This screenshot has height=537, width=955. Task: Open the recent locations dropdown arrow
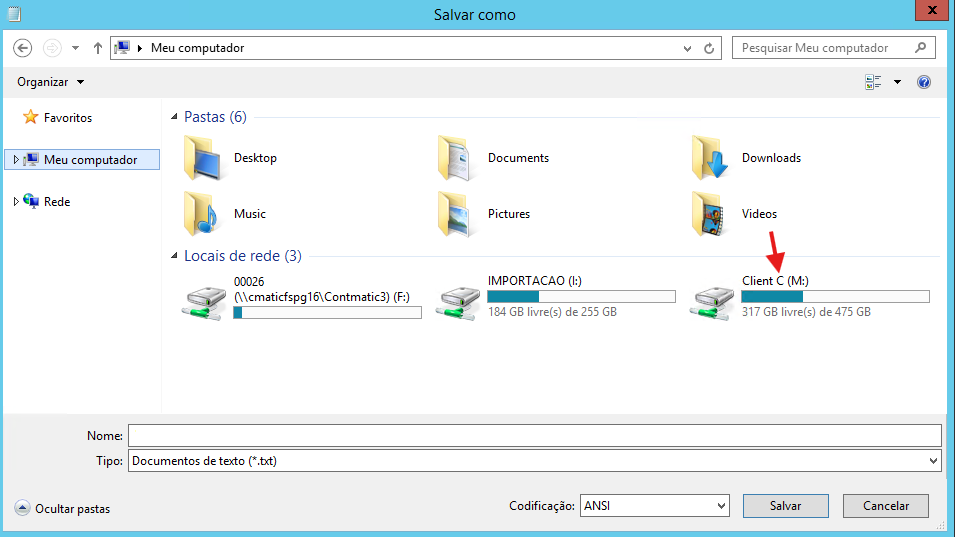point(76,48)
